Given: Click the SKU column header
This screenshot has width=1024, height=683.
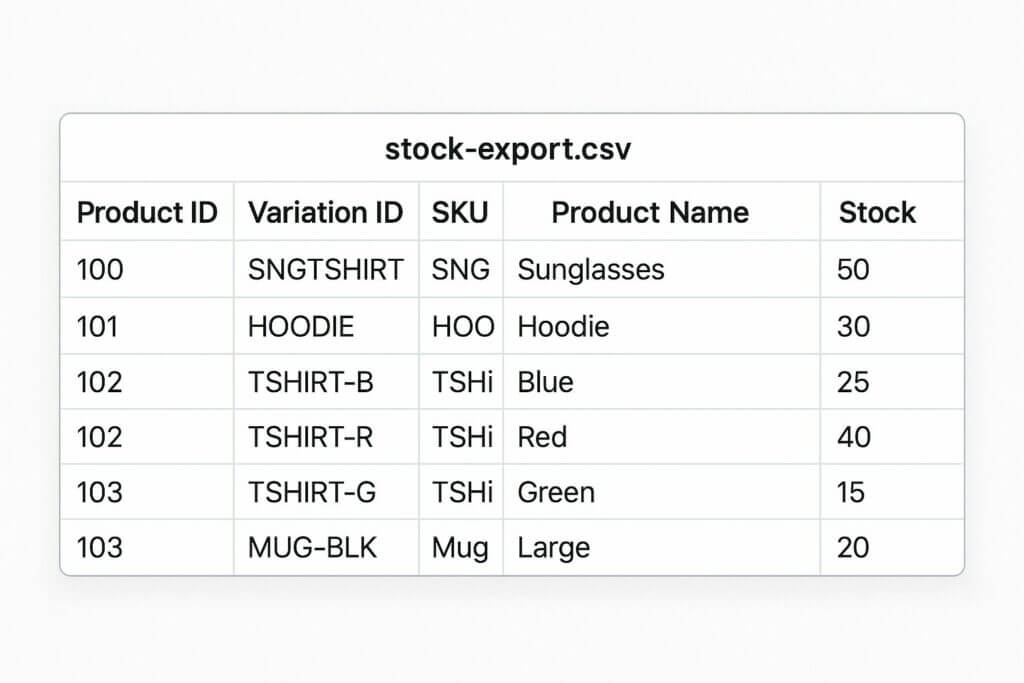Looking at the screenshot, I should tap(460, 212).
